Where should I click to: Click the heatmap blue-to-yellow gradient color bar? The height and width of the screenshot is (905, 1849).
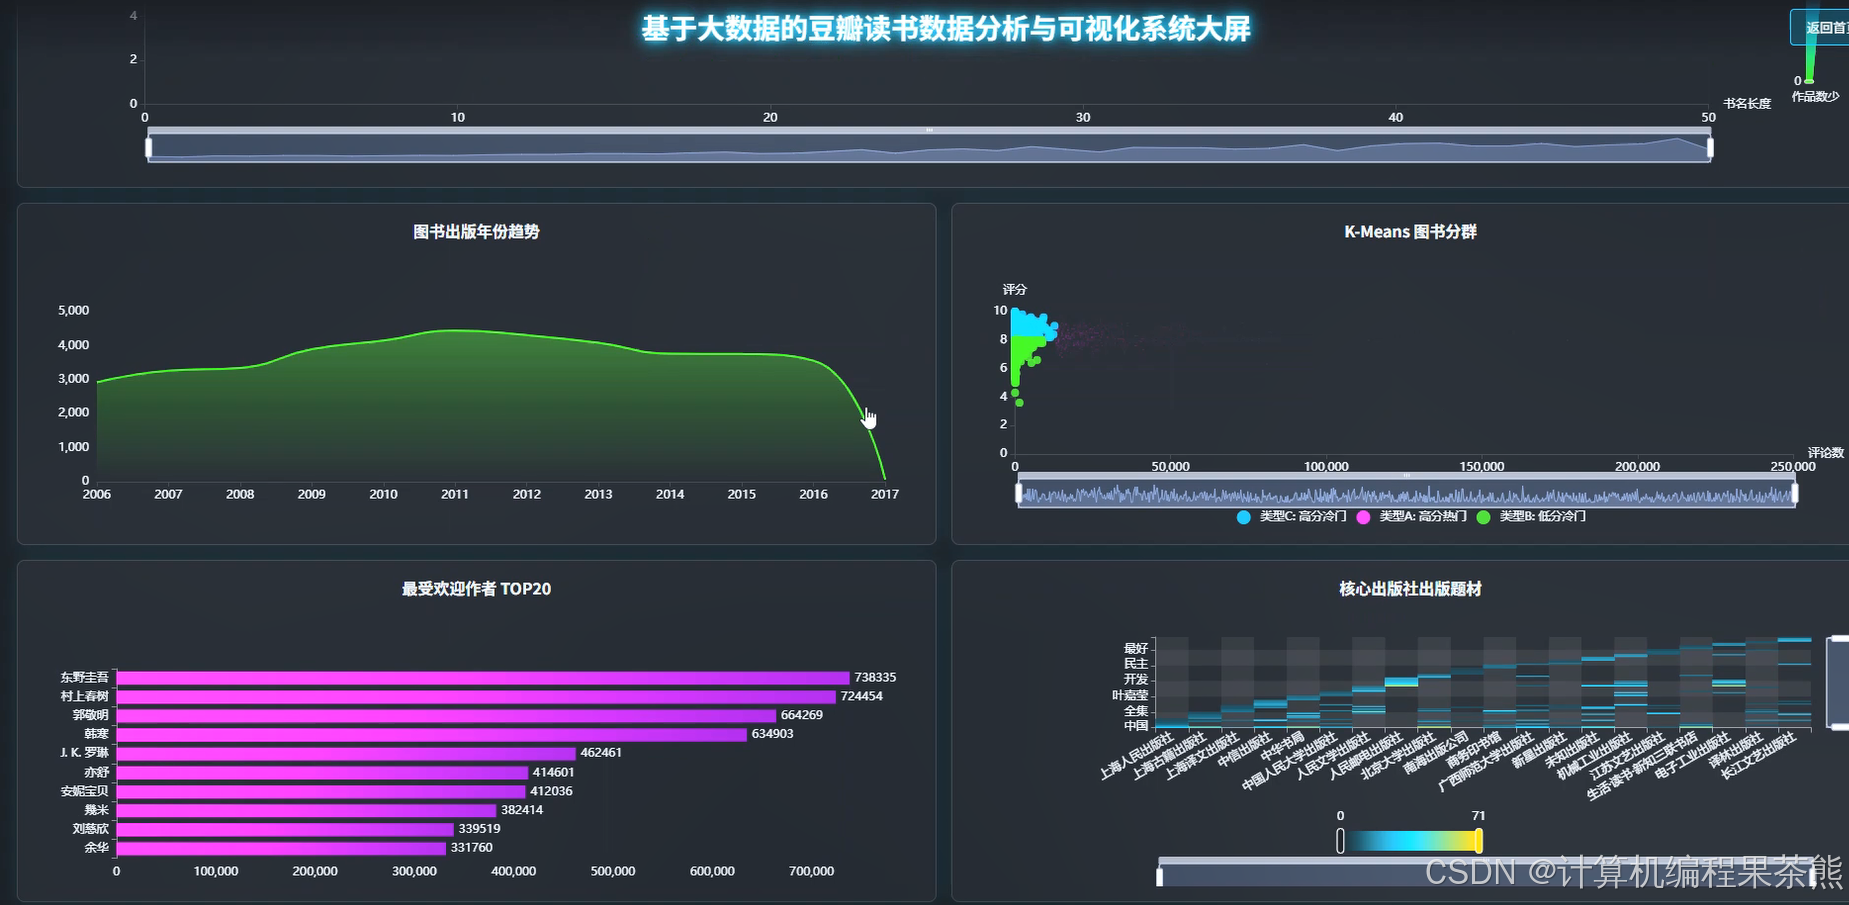(1410, 841)
